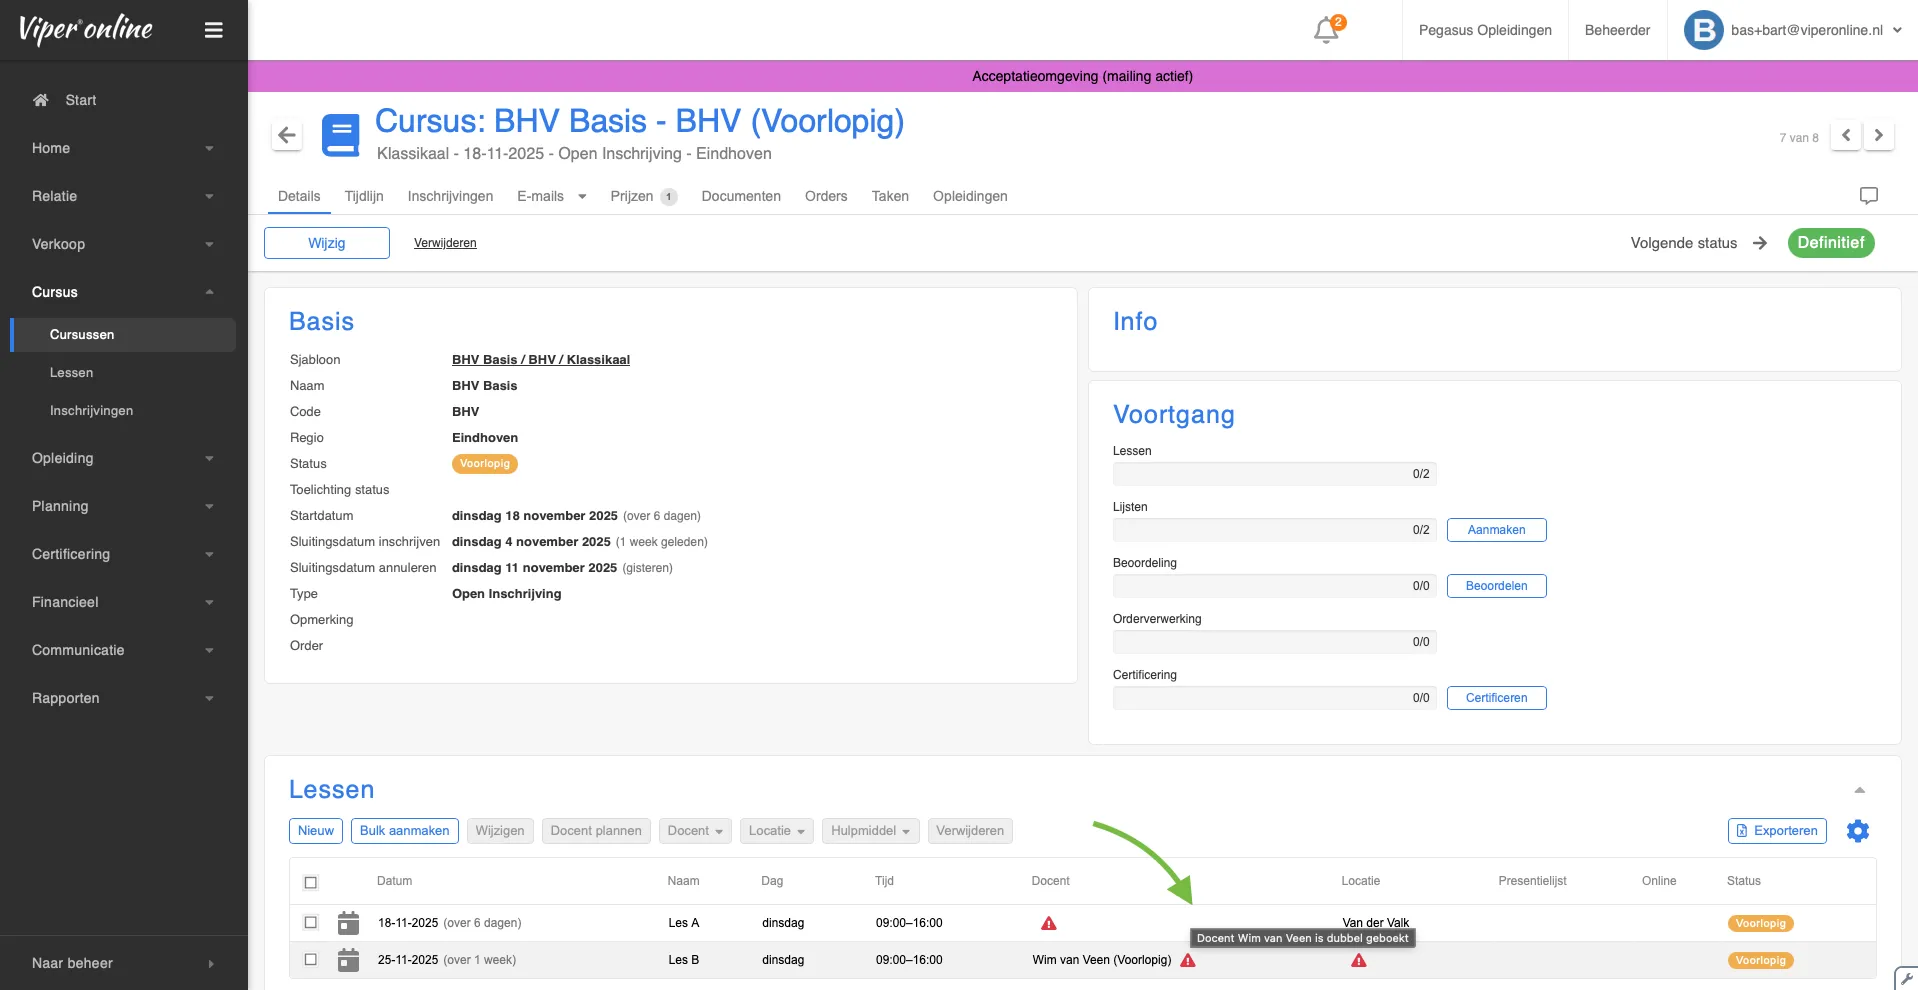Open the Documenten tab
This screenshot has height=990, width=1918.
tap(741, 196)
